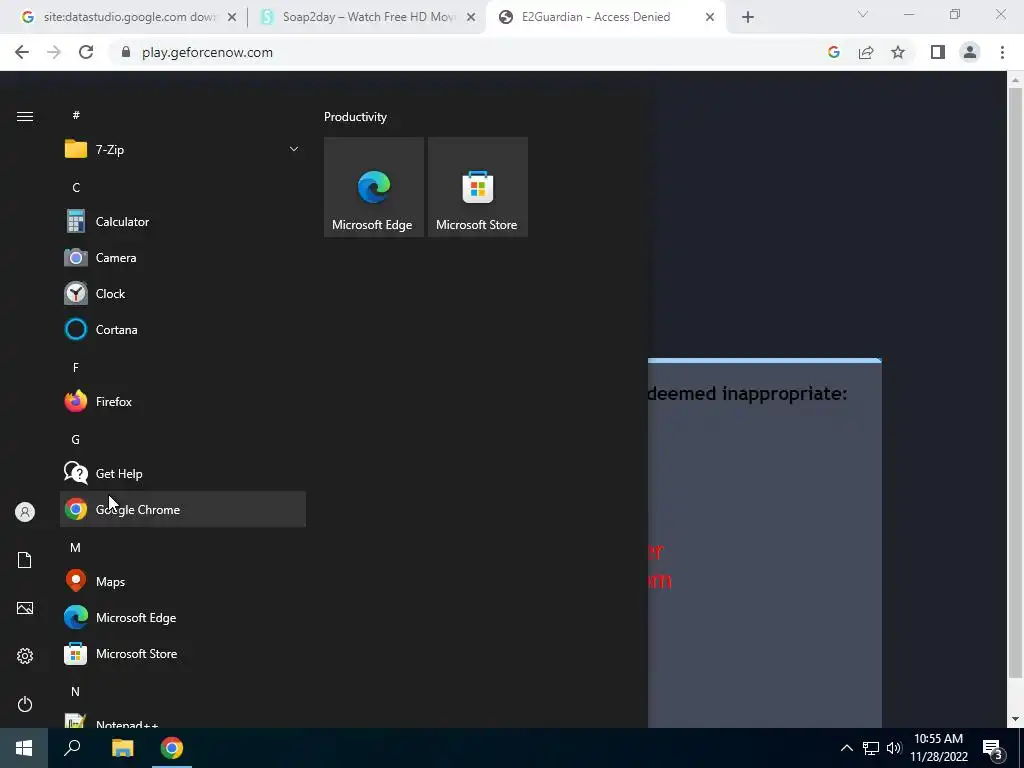Open the notification center icon
1024x768 pixels.
(x=993, y=749)
